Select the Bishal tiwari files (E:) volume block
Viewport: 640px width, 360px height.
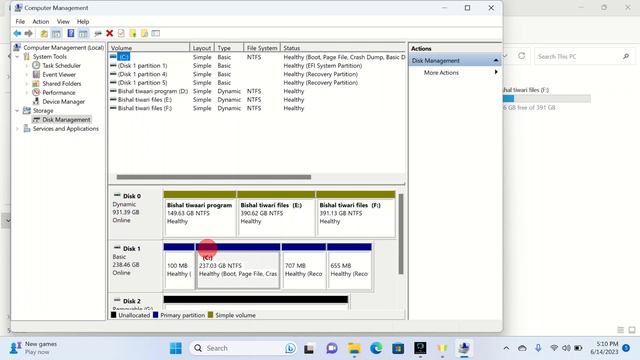(276, 213)
